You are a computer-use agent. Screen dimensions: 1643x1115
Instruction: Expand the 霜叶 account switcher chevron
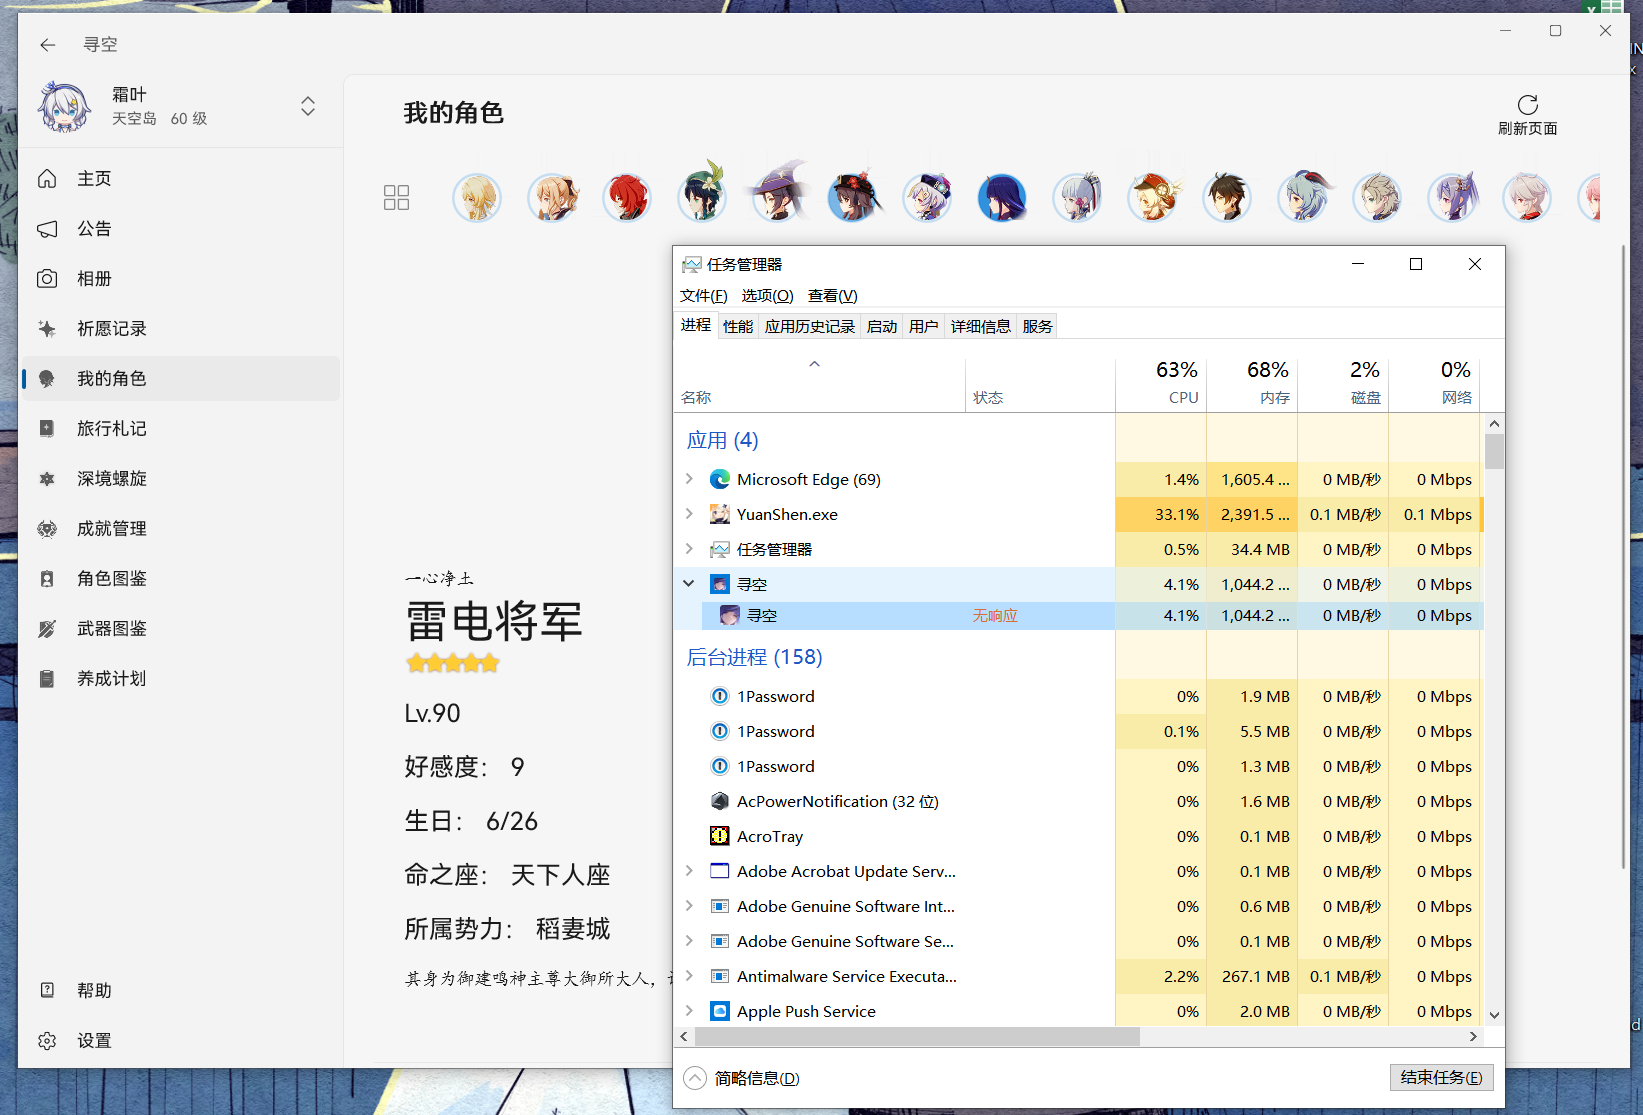tap(307, 106)
